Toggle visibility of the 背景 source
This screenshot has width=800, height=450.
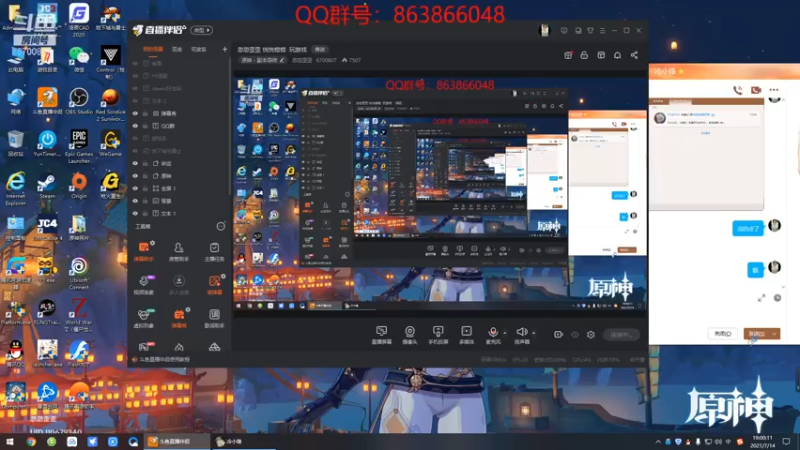135,201
